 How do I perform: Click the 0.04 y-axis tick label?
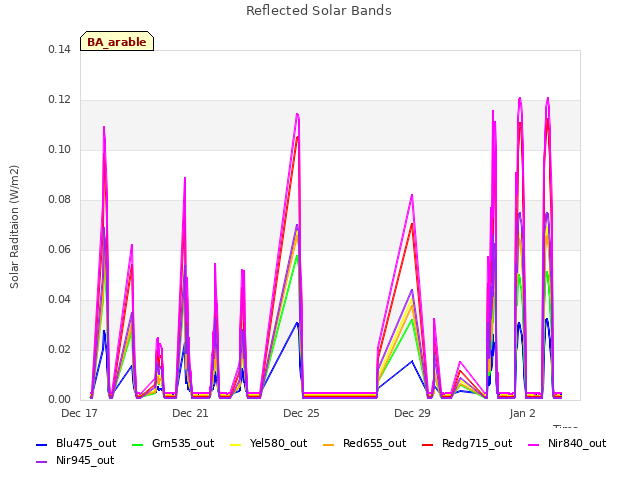(x=59, y=300)
